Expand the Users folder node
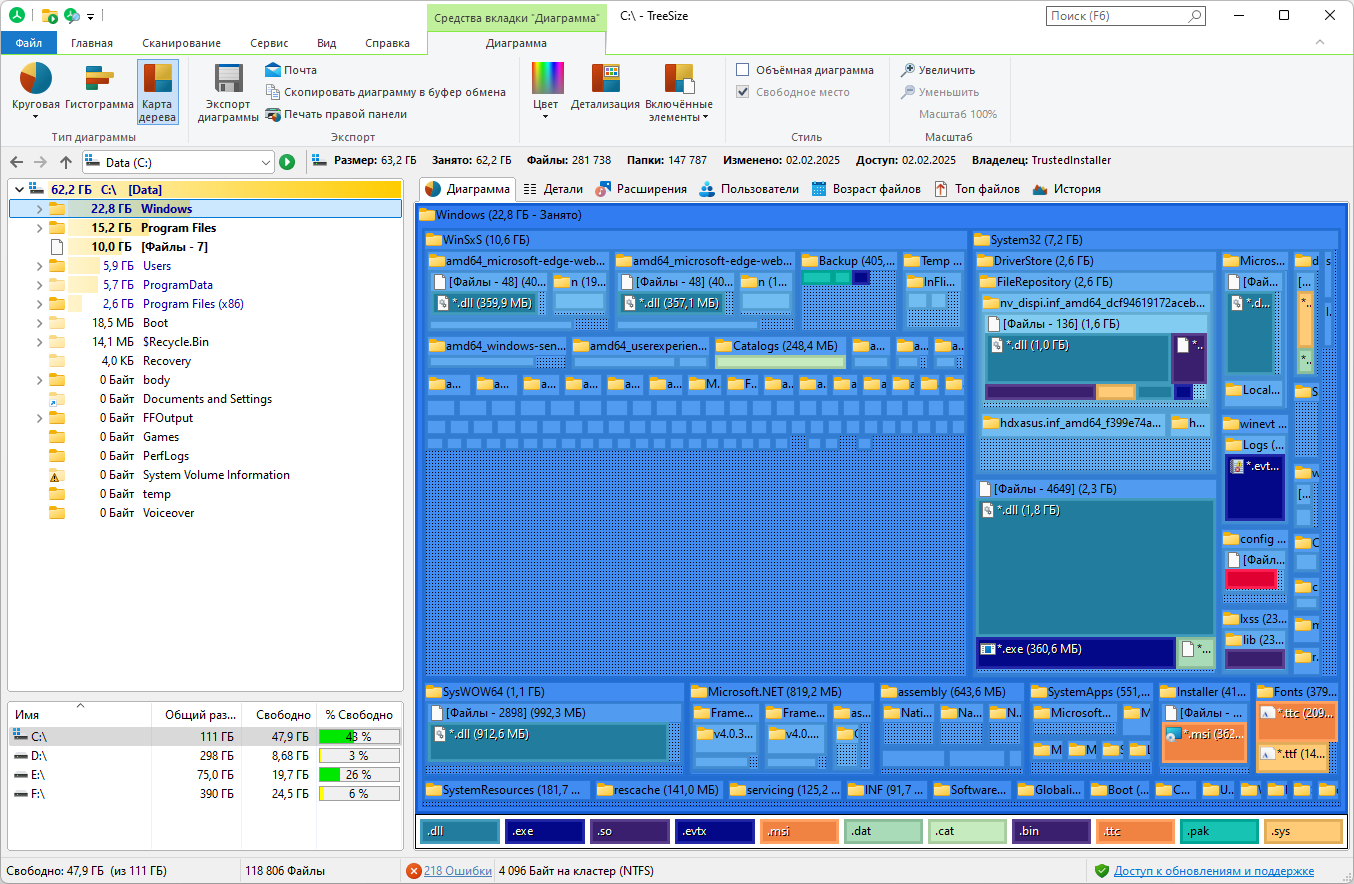 (39, 266)
